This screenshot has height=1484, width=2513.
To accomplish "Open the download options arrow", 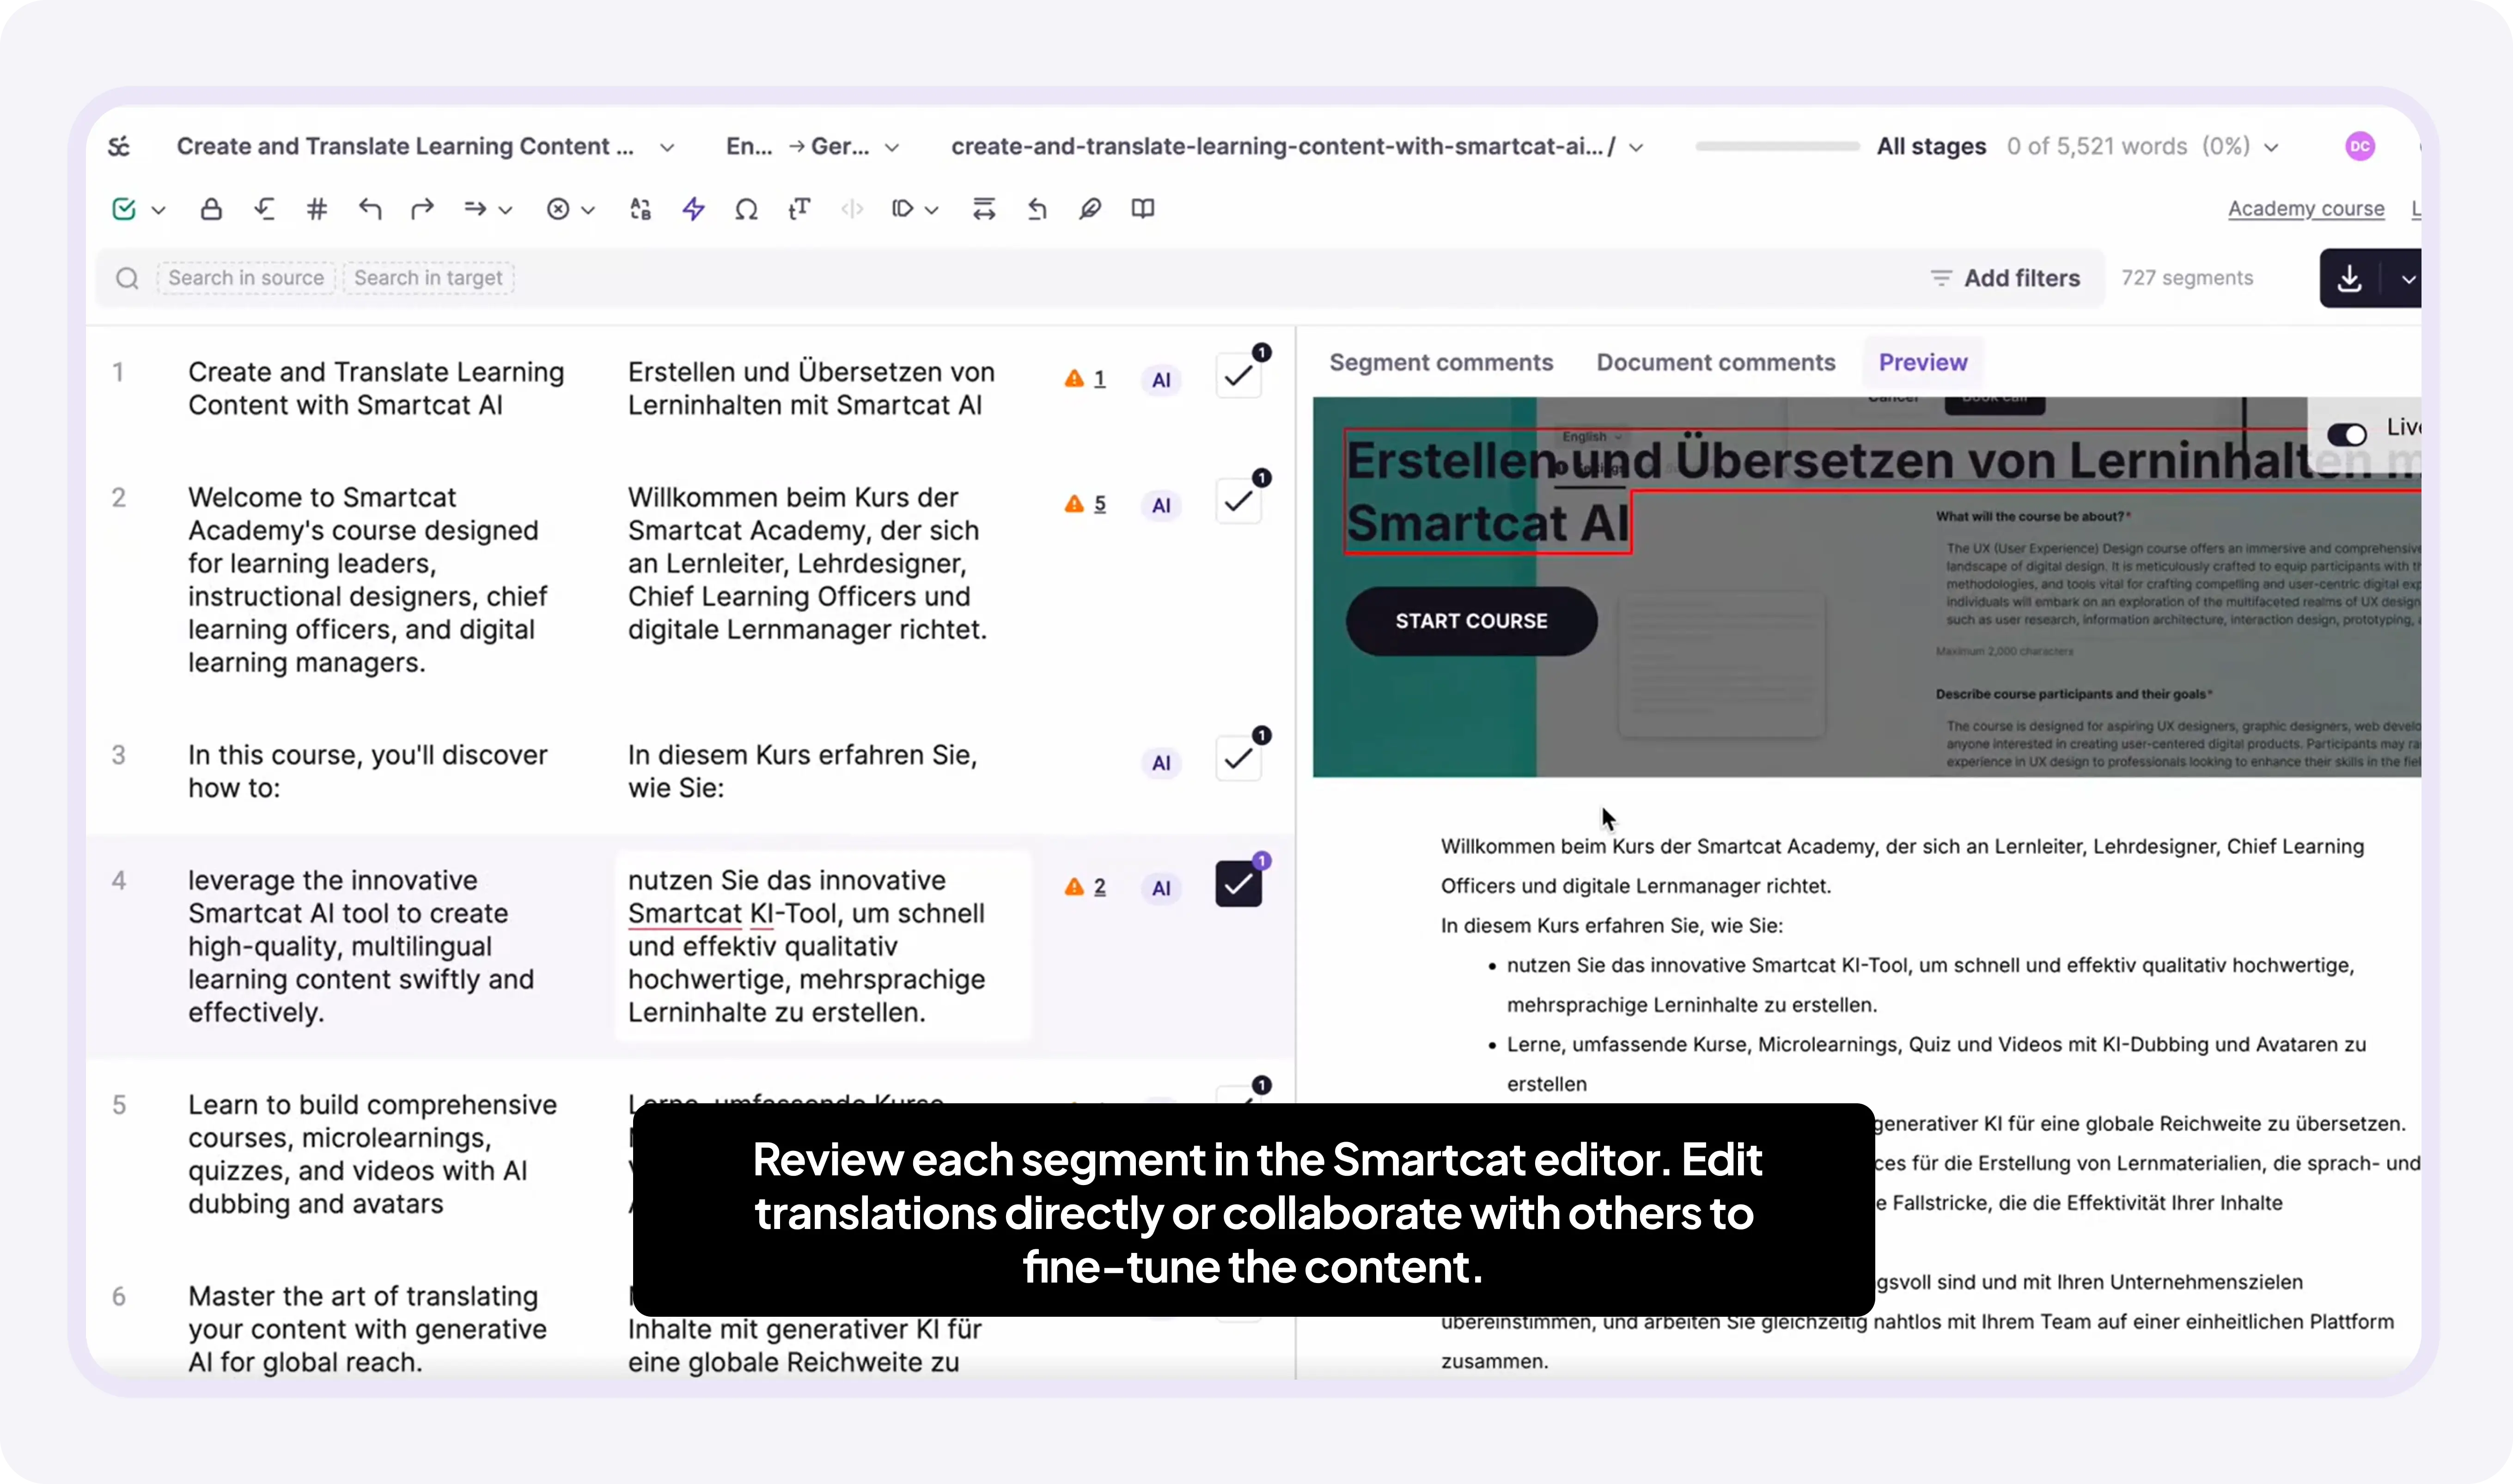I will (2408, 279).
